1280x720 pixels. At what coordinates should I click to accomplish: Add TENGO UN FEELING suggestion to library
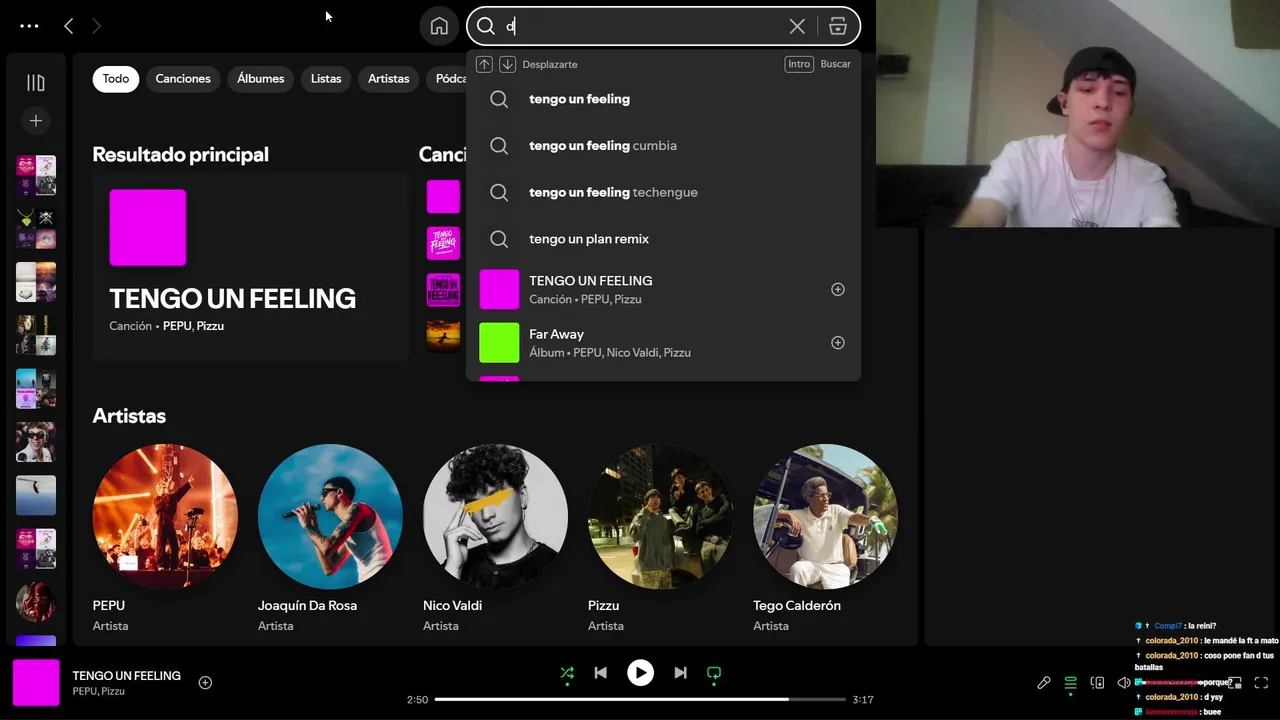[838, 290]
